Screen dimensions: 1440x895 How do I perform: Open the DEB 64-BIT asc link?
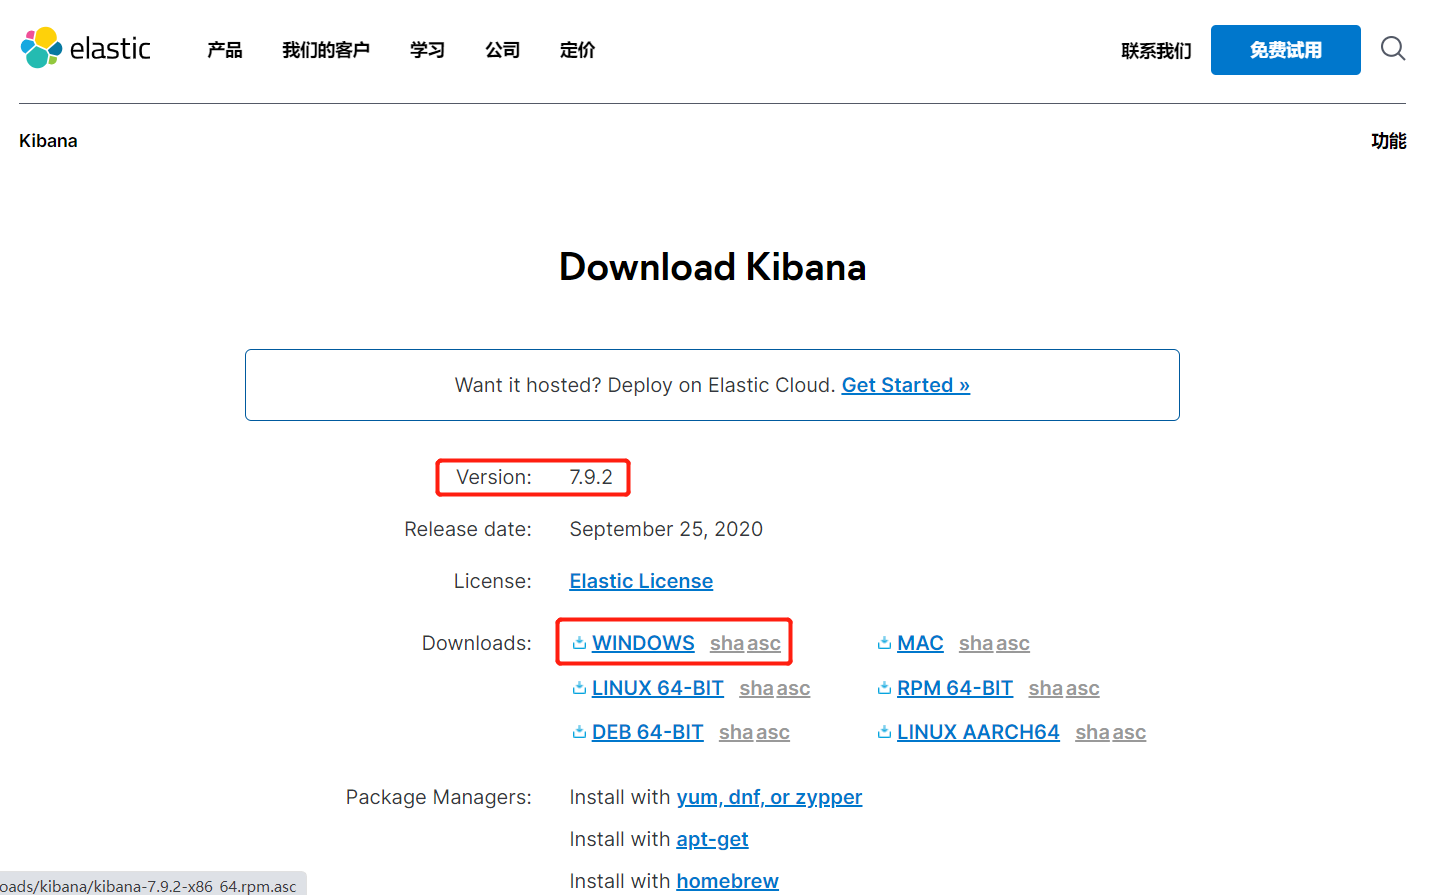[773, 733]
